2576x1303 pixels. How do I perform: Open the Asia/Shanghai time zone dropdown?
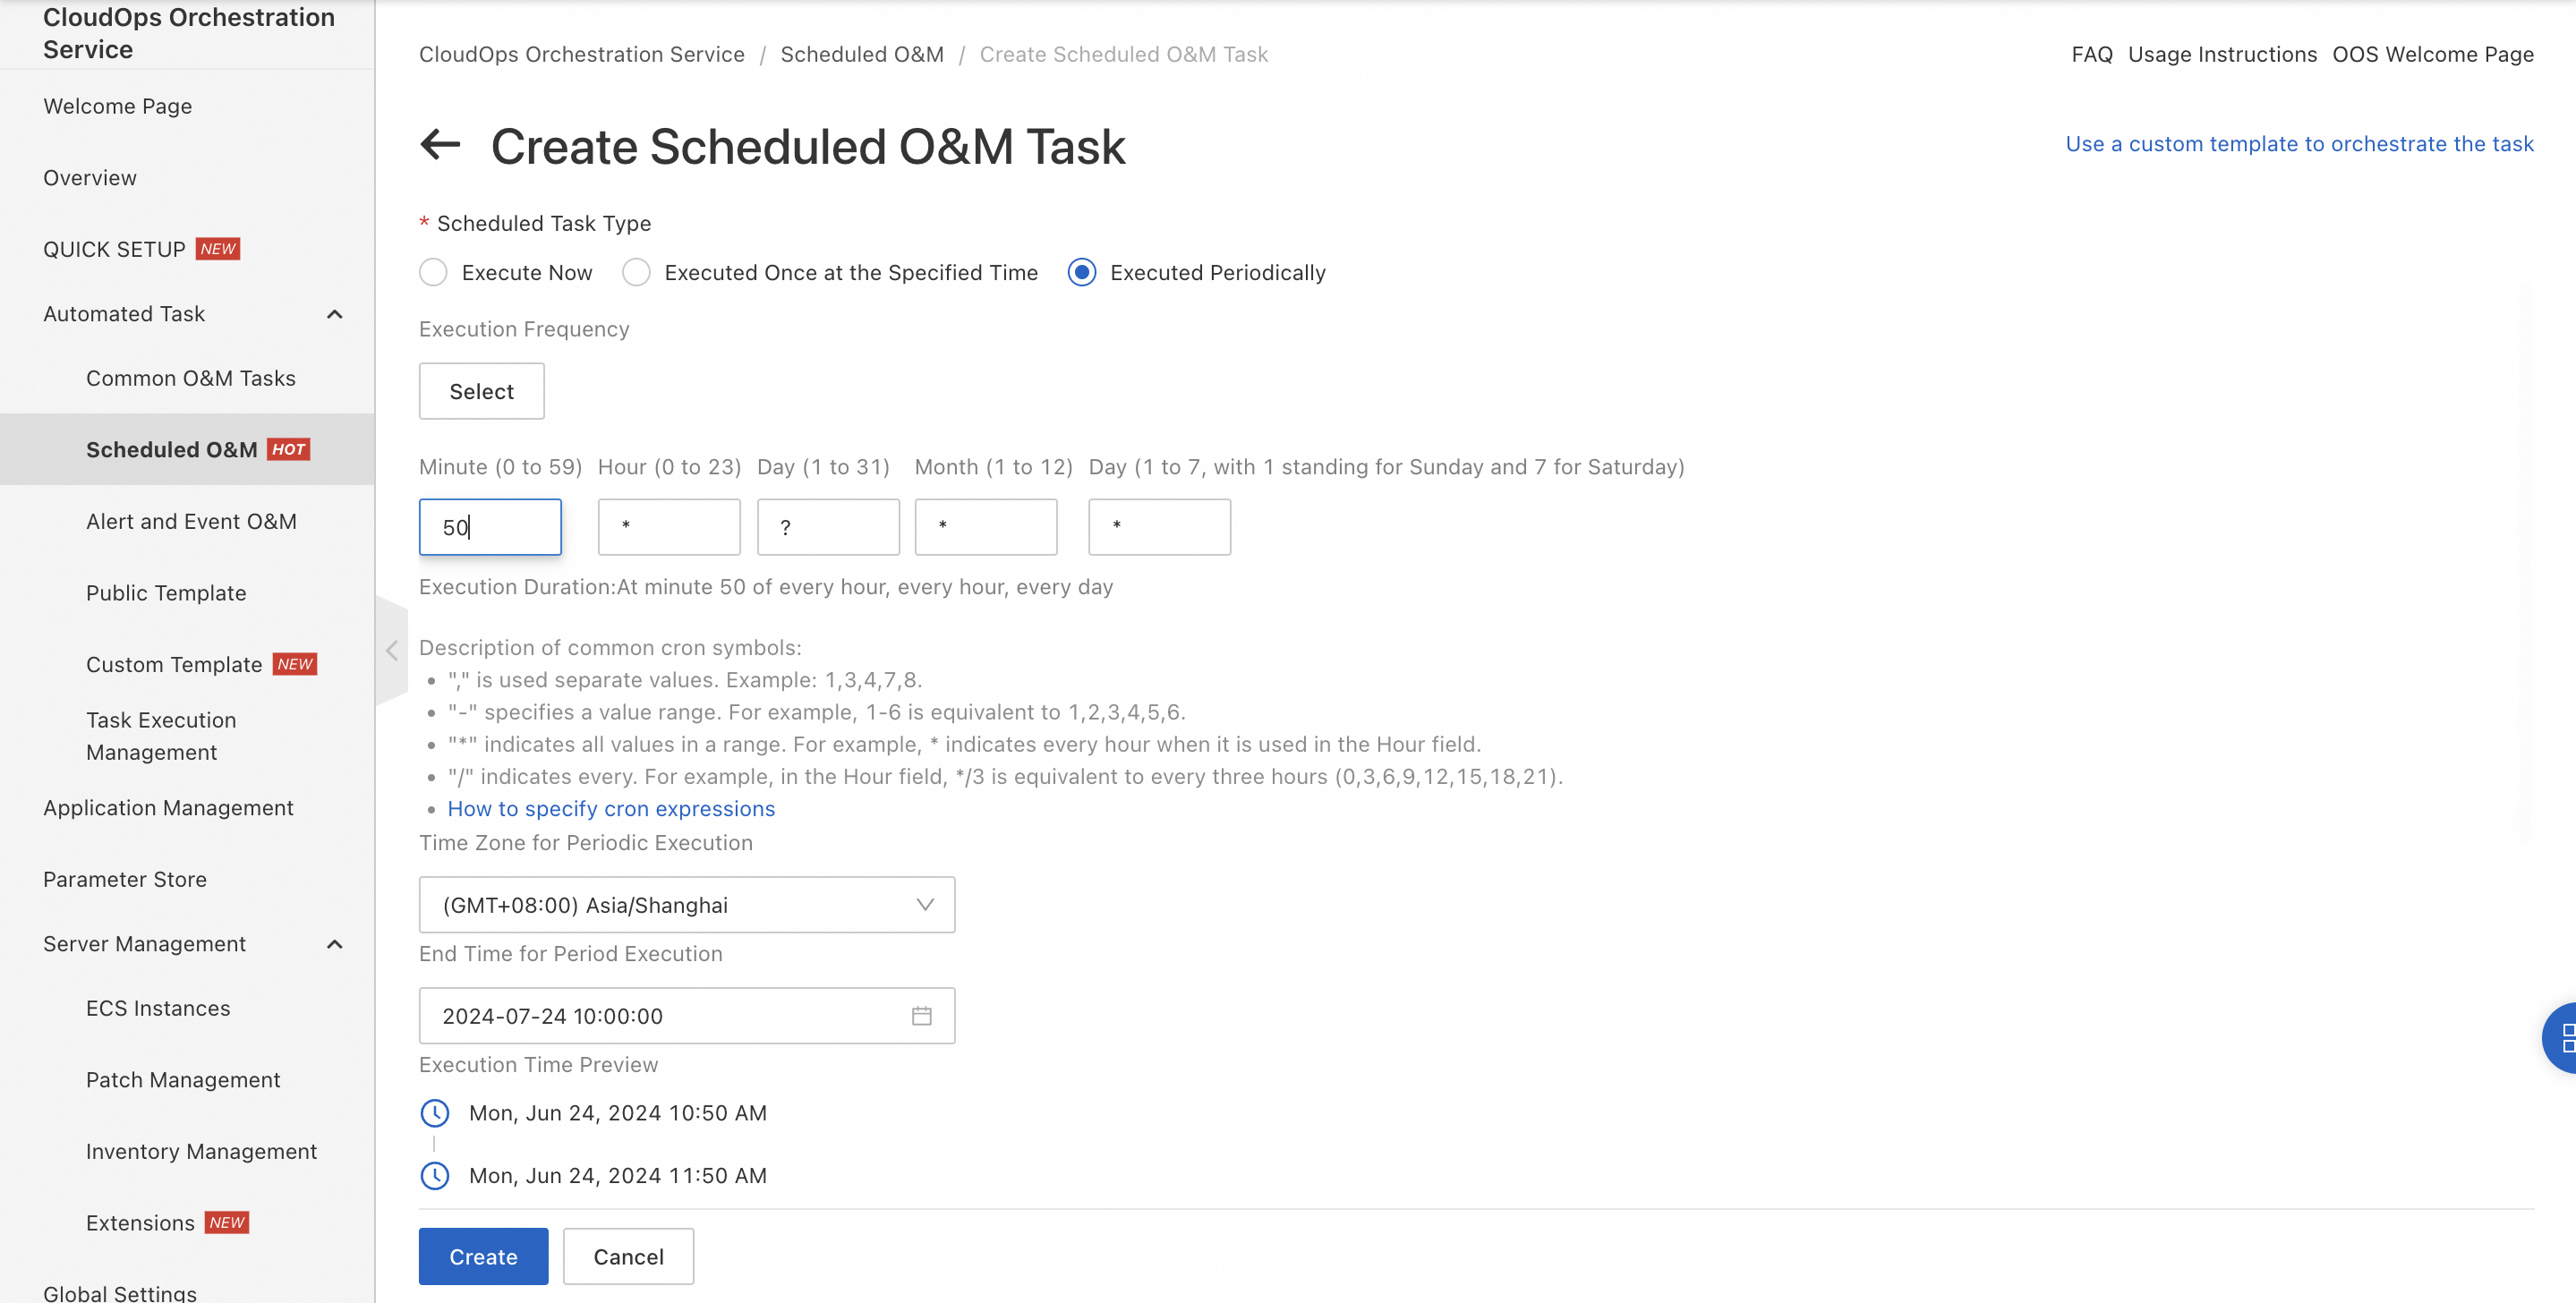click(687, 904)
